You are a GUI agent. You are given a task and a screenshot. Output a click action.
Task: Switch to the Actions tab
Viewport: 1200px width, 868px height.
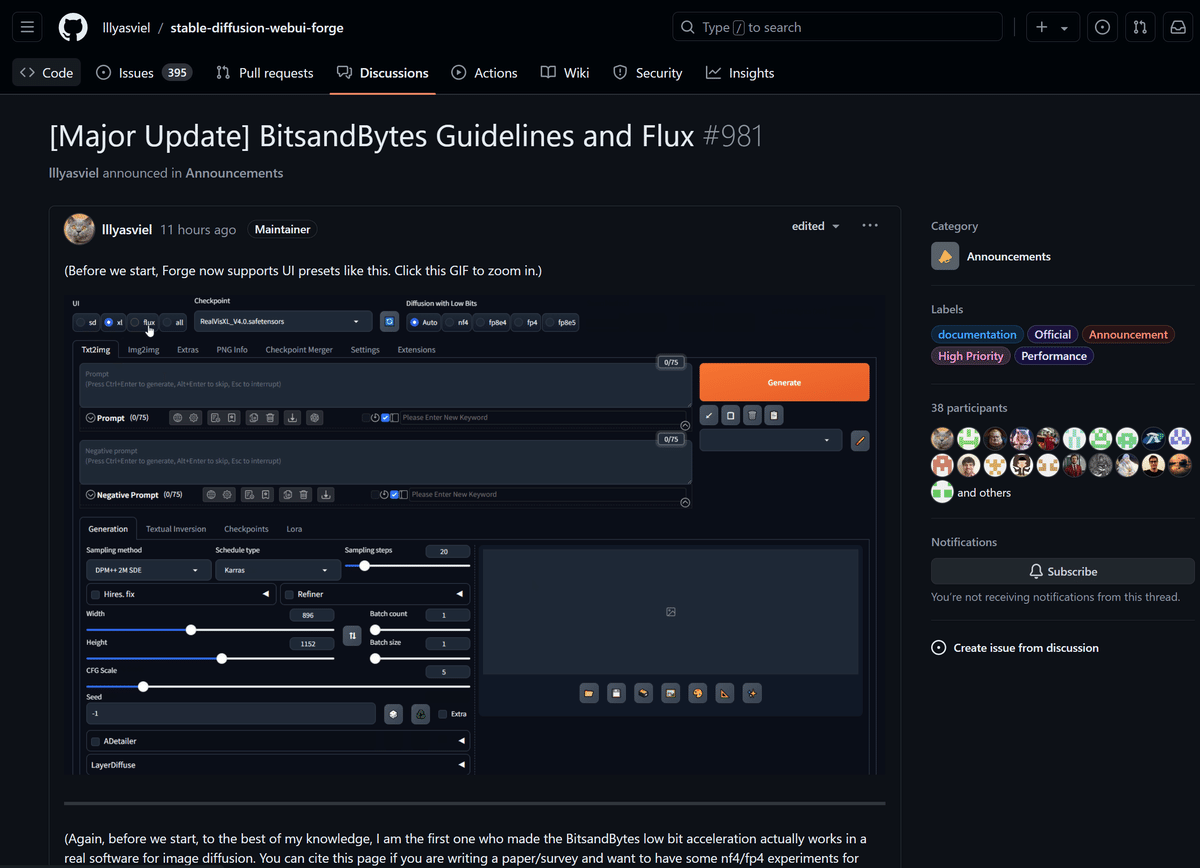(x=485, y=73)
